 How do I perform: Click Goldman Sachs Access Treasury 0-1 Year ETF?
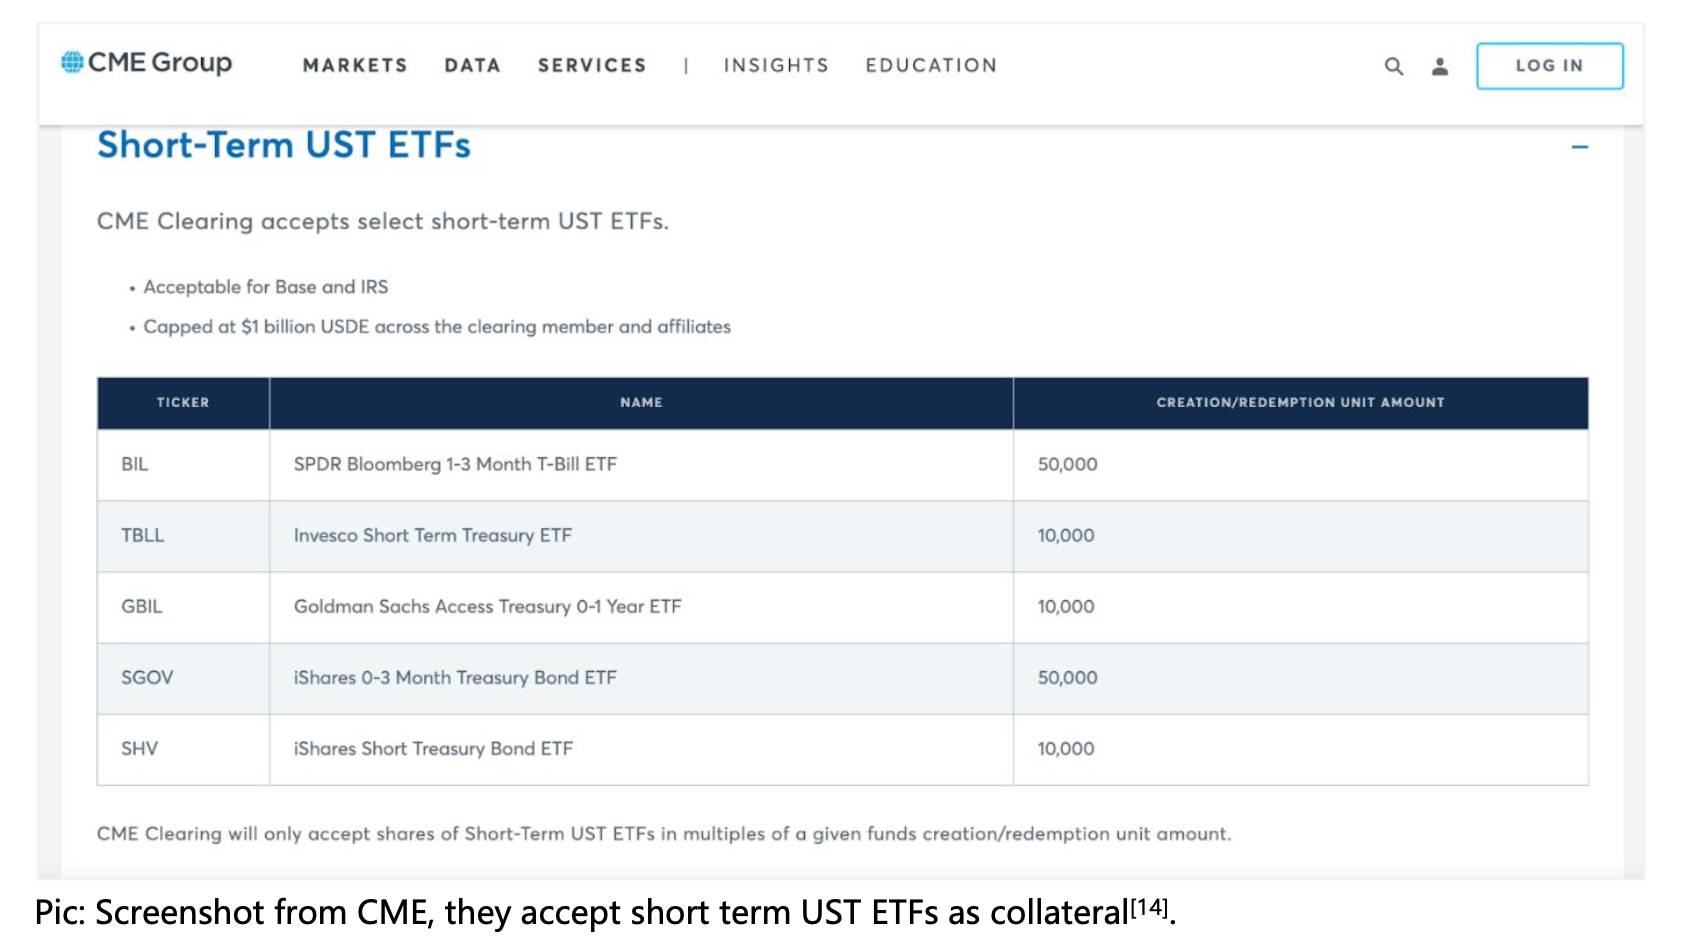pyautogui.click(x=487, y=607)
